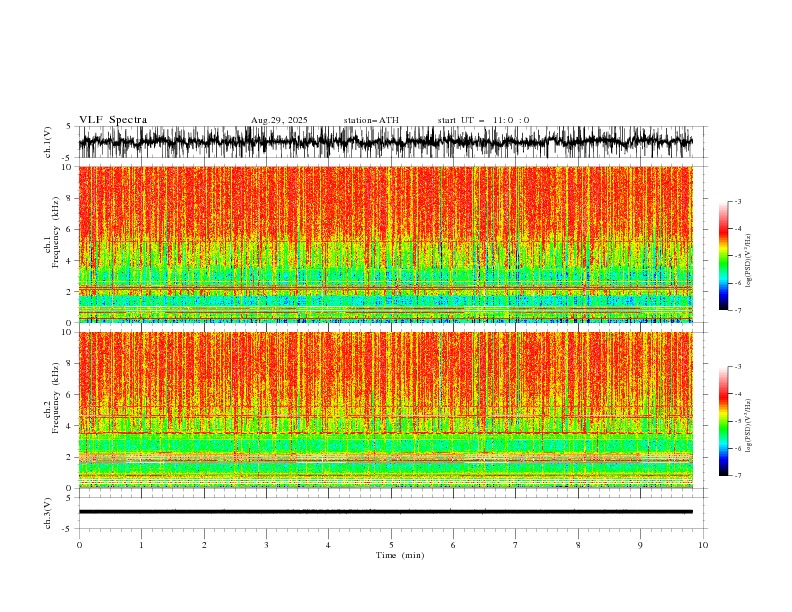Image resolution: width=792 pixels, height=612 pixels.
Task: Click the ch.2 color bar "log(PSD)(V²/Hz)" label
Action: click(x=748, y=426)
